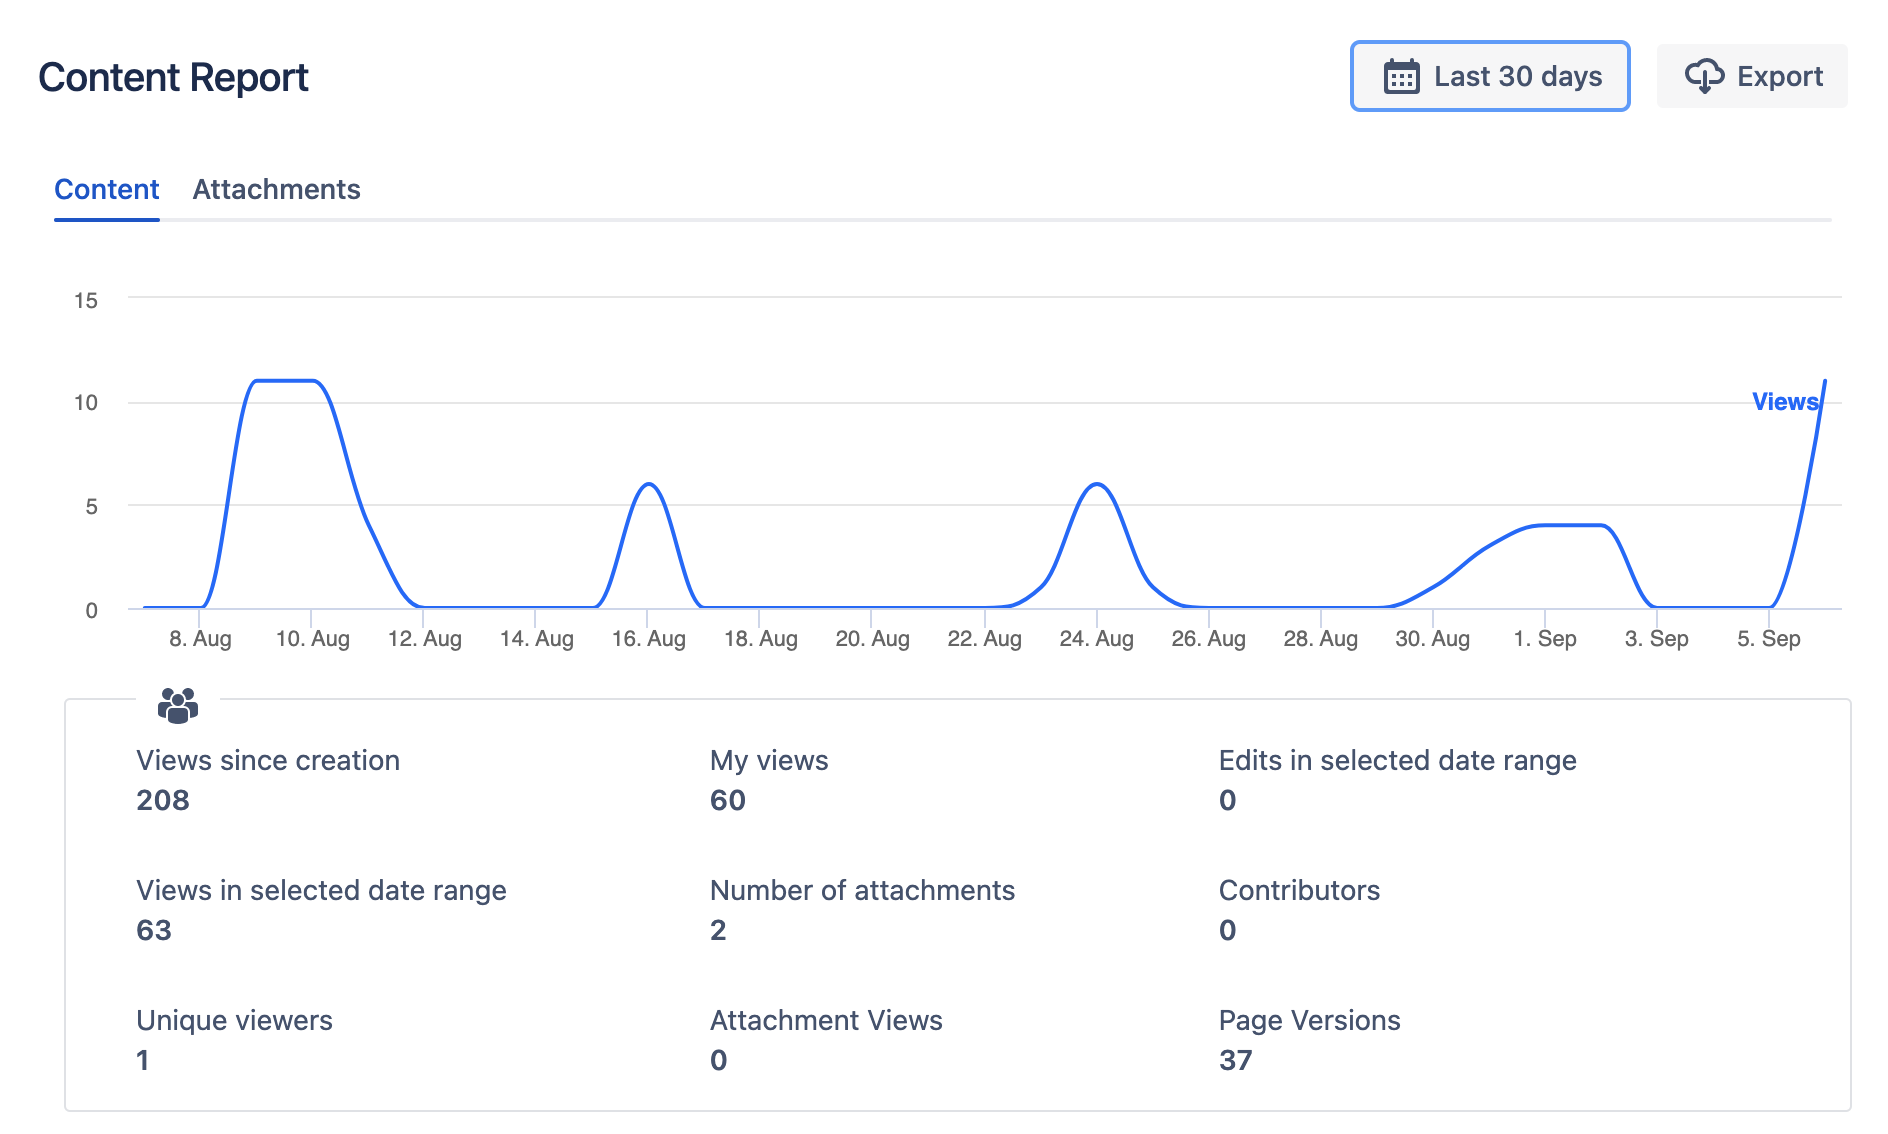Click the user group icon above the statistics

[178, 706]
